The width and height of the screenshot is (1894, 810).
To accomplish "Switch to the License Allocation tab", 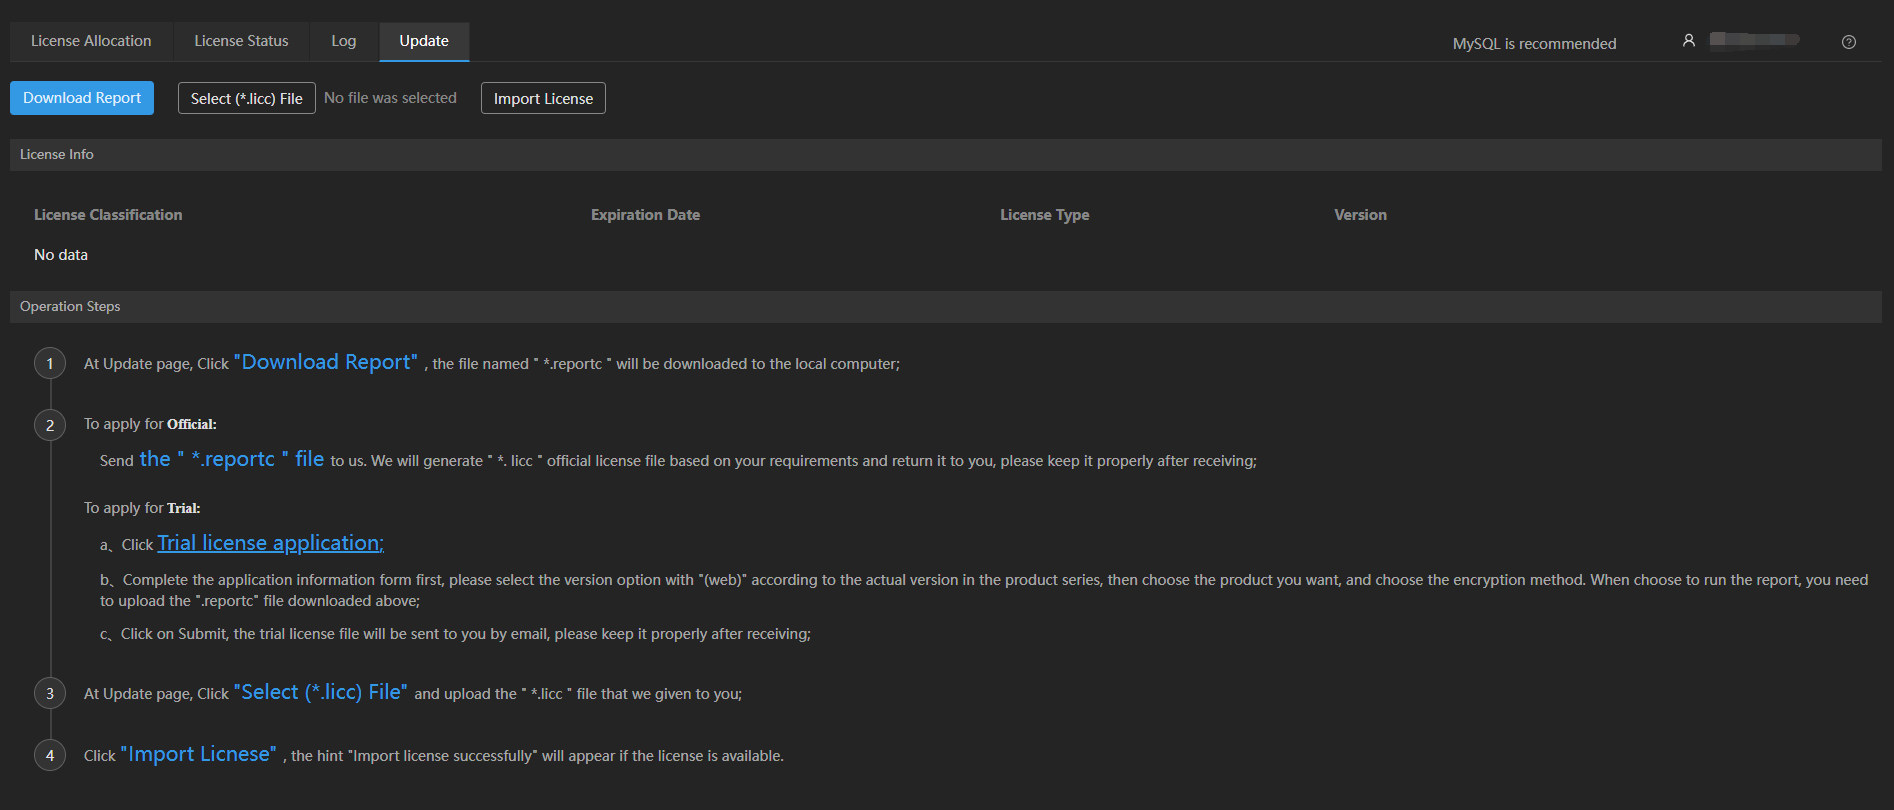I will click(91, 41).
